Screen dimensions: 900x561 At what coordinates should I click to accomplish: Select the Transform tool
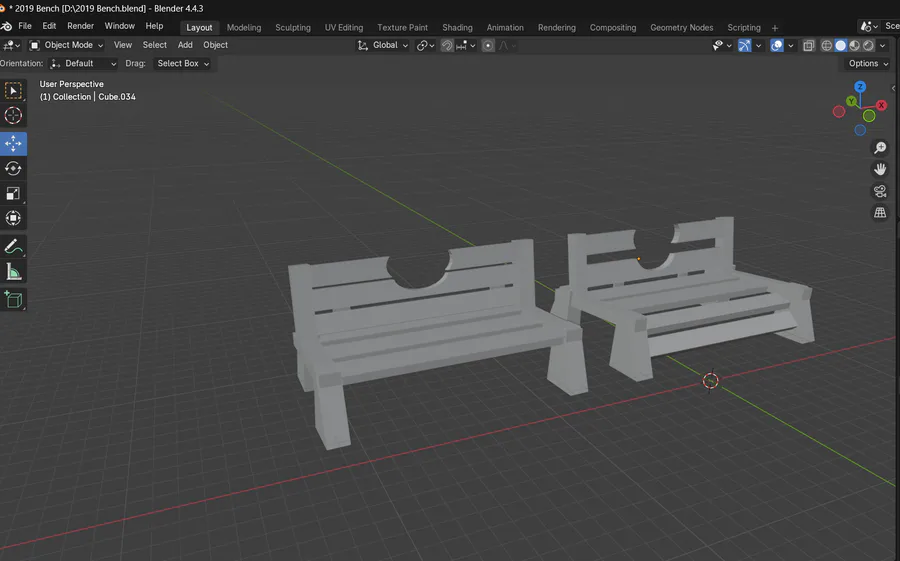tap(13, 218)
